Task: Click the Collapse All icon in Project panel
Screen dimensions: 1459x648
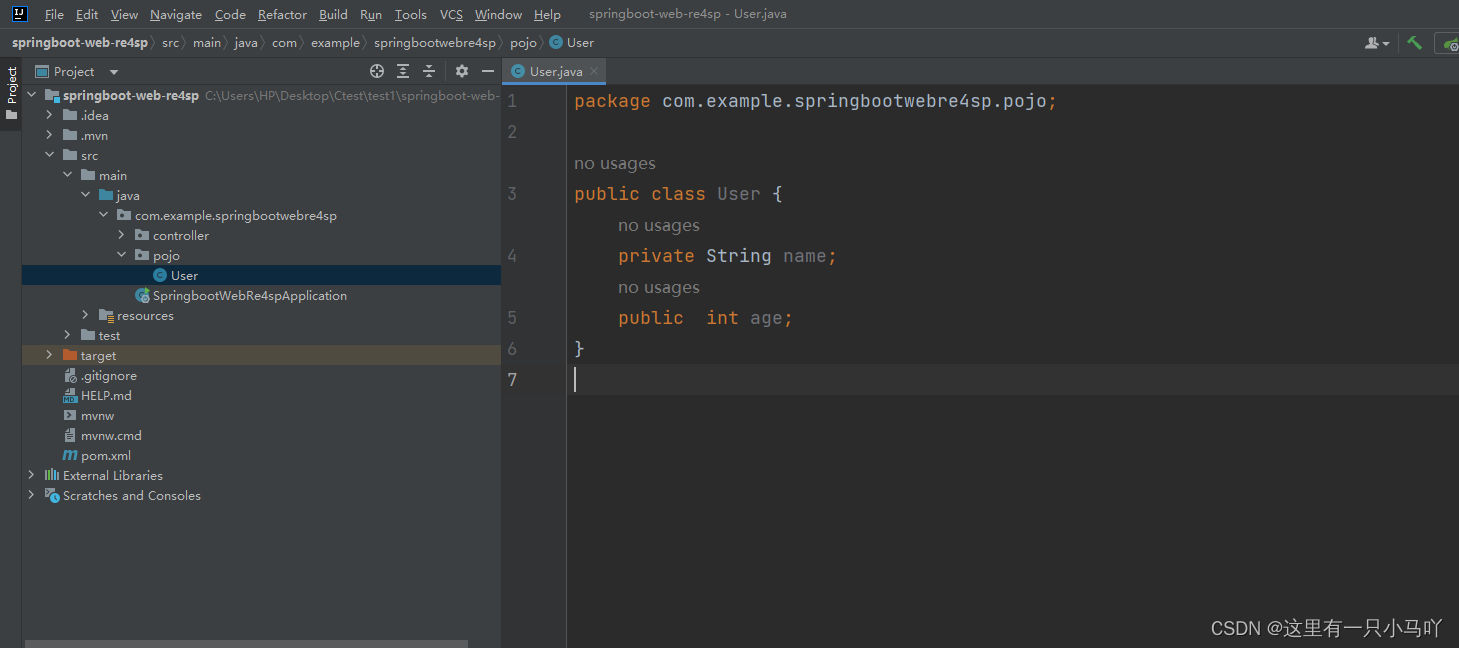Action: coord(429,71)
